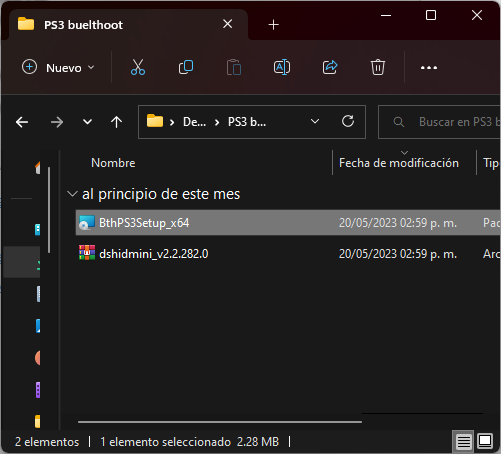Click chevron before De... in breadcrumb

(x=172, y=123)
